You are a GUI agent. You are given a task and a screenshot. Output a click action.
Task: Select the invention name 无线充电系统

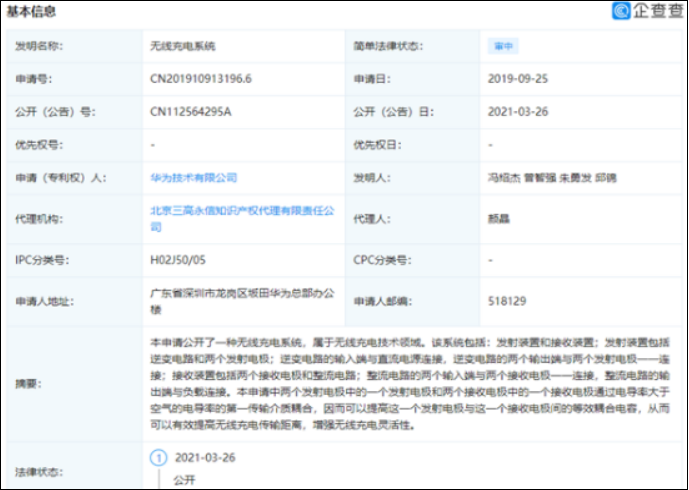183,46
